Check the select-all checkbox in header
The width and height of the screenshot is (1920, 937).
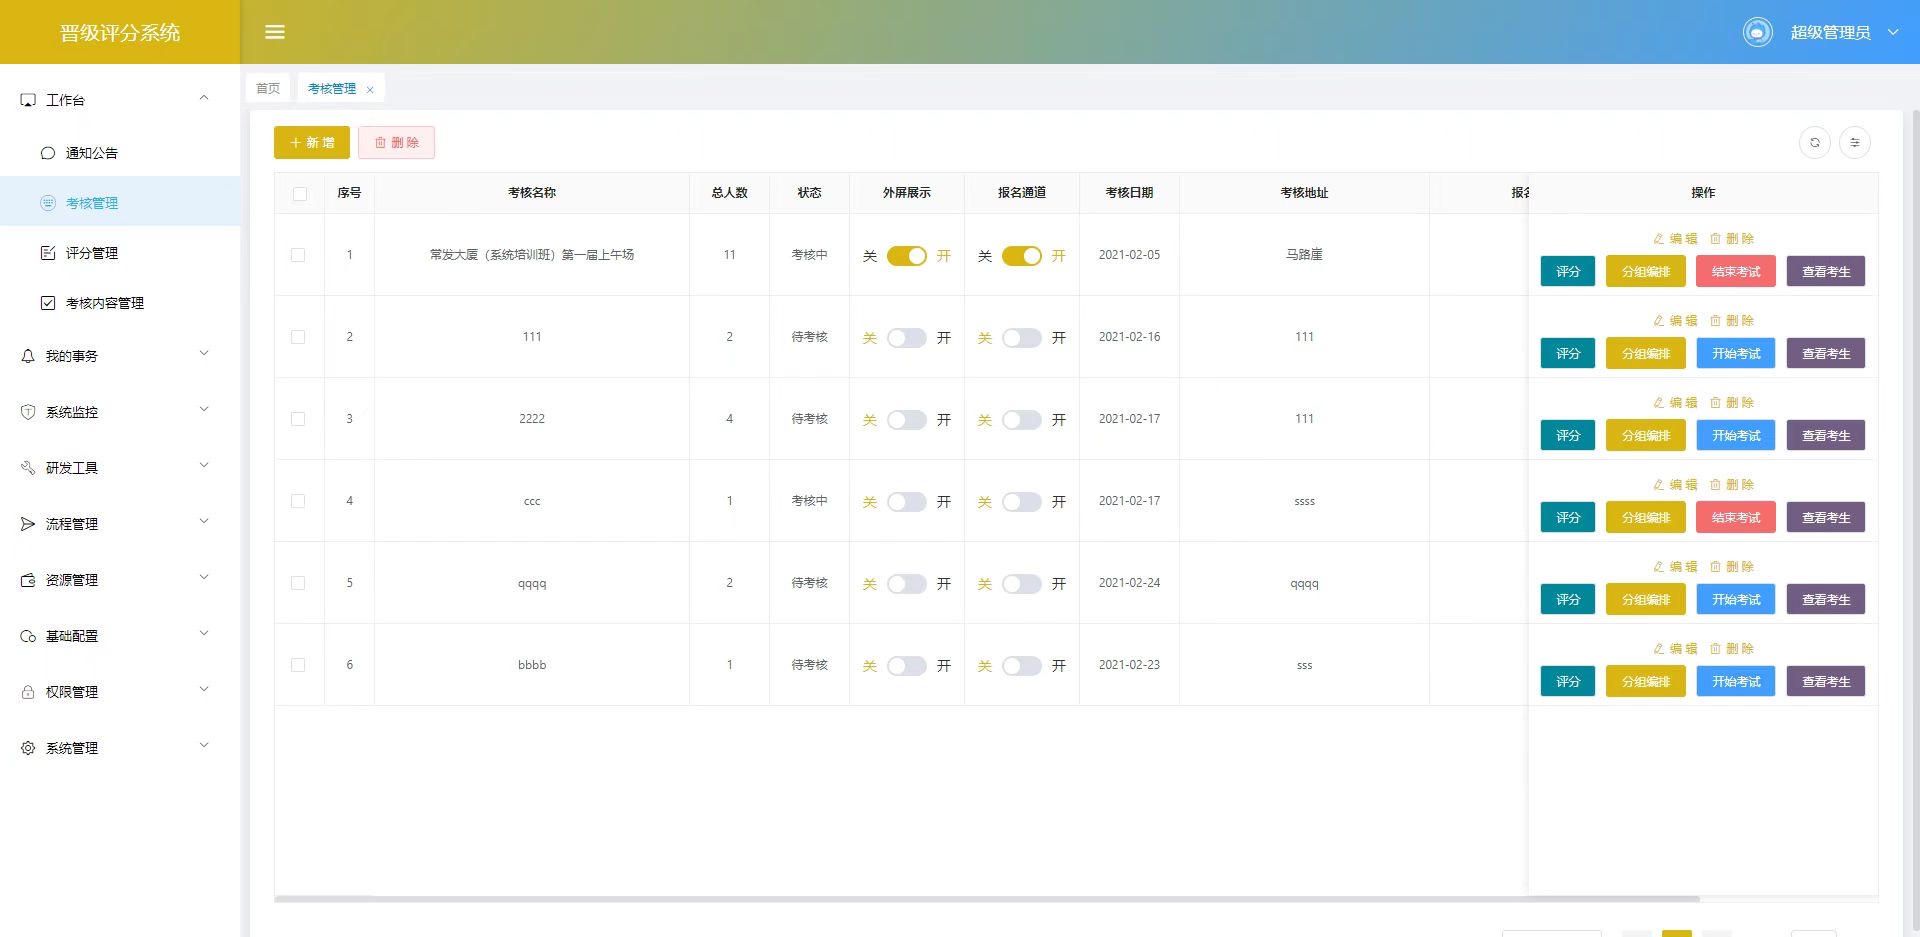coord(300,194)
